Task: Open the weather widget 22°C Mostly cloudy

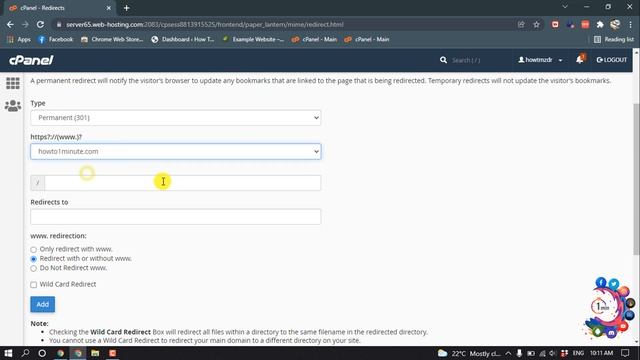Action: point(469,353)
